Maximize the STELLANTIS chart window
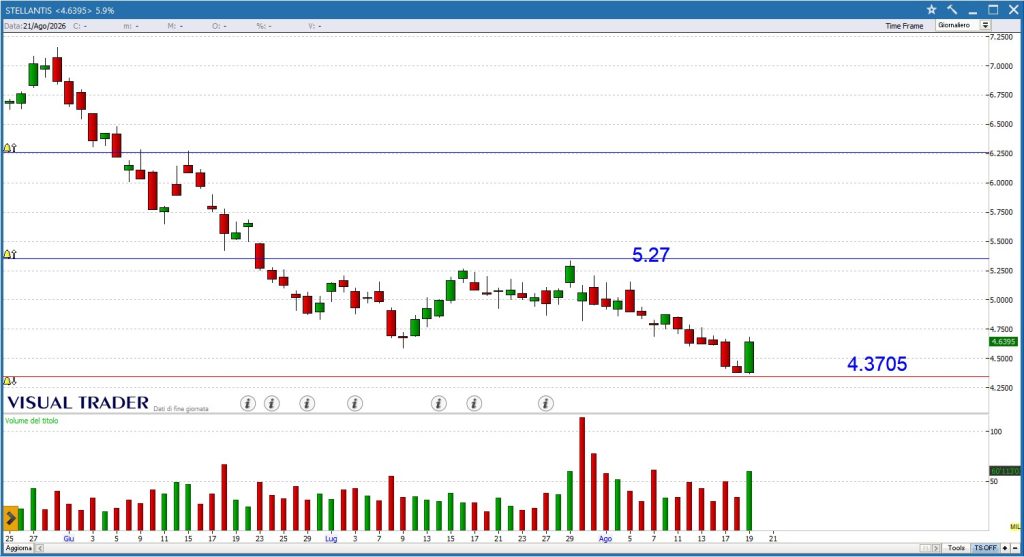Image resolution: width=1024 pixels, height=557 pixels. [993, 10]
